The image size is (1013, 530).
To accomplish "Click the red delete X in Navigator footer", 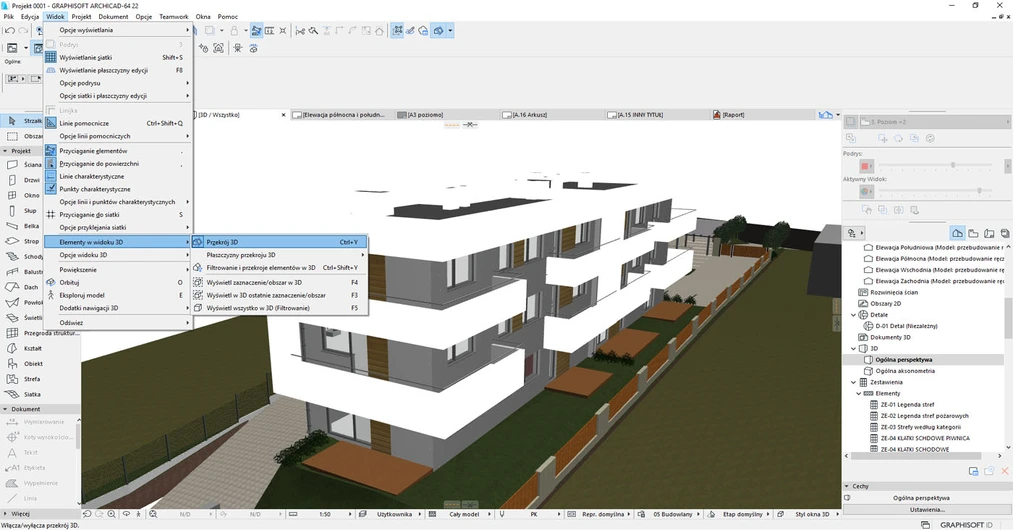I will click(1005, 472).
